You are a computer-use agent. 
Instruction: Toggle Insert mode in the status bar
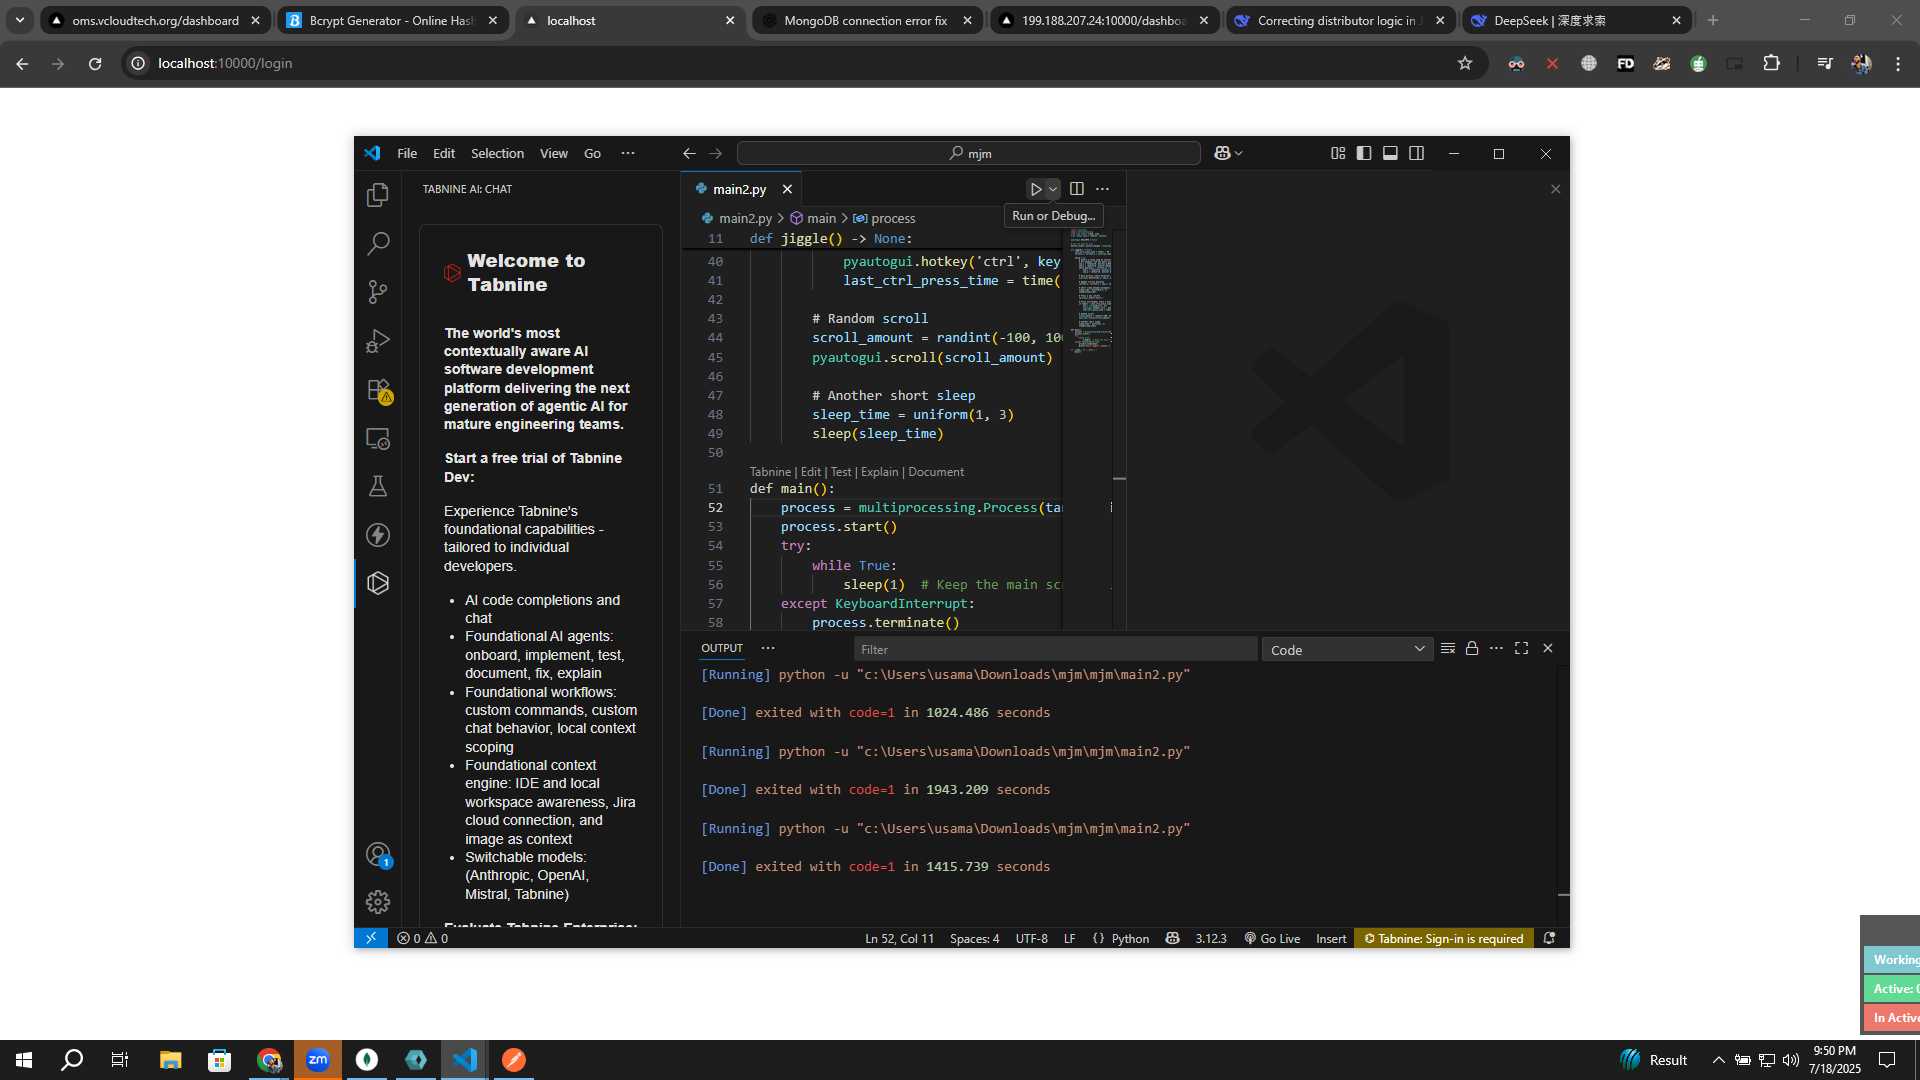(x=1331, y=938)
